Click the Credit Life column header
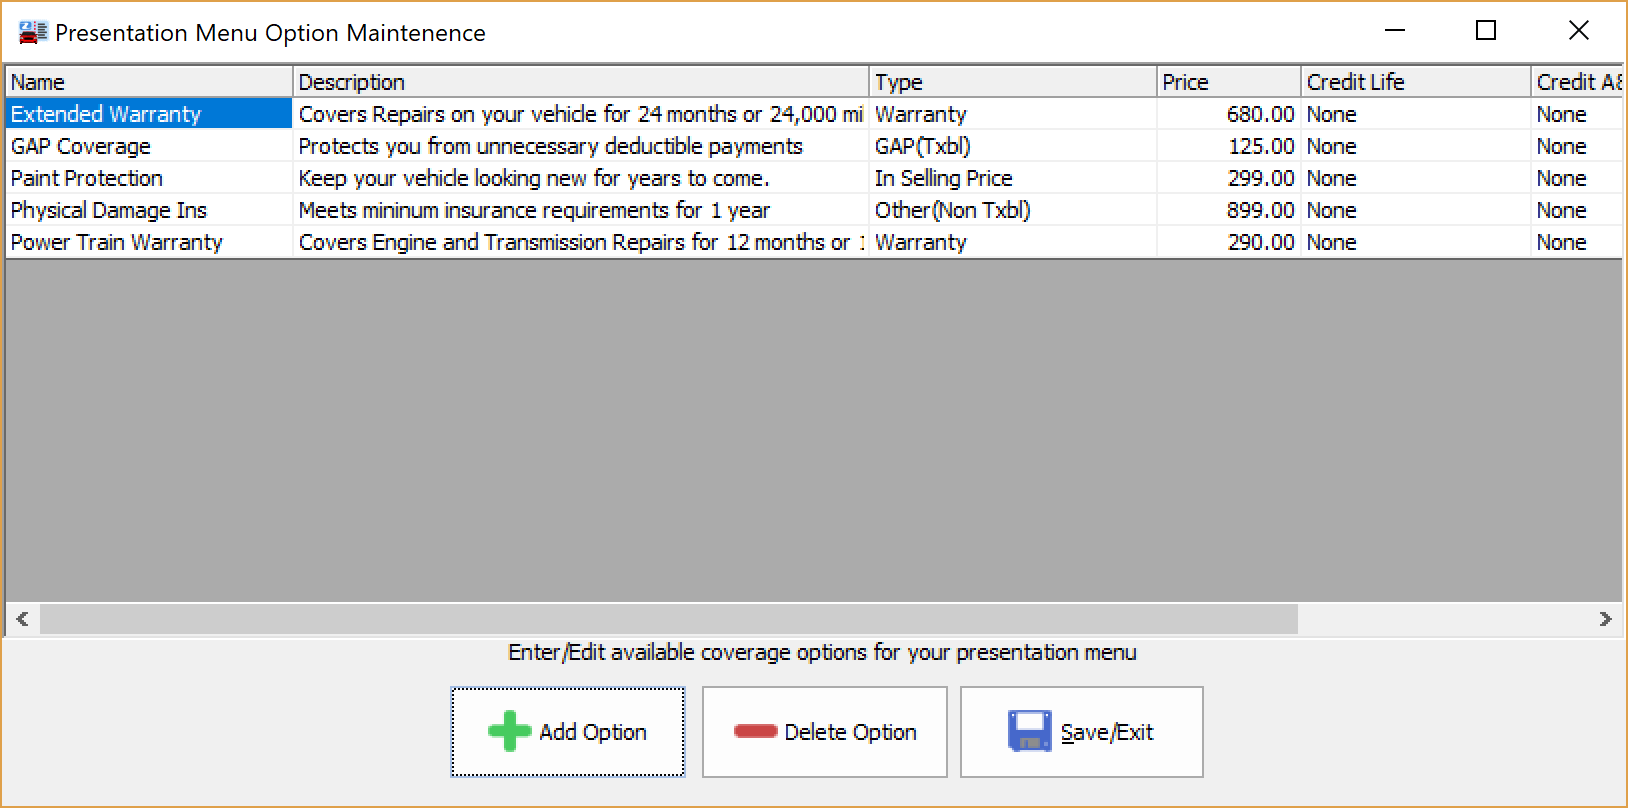This screenshot has height=808, width=1628. (1414, 82)
